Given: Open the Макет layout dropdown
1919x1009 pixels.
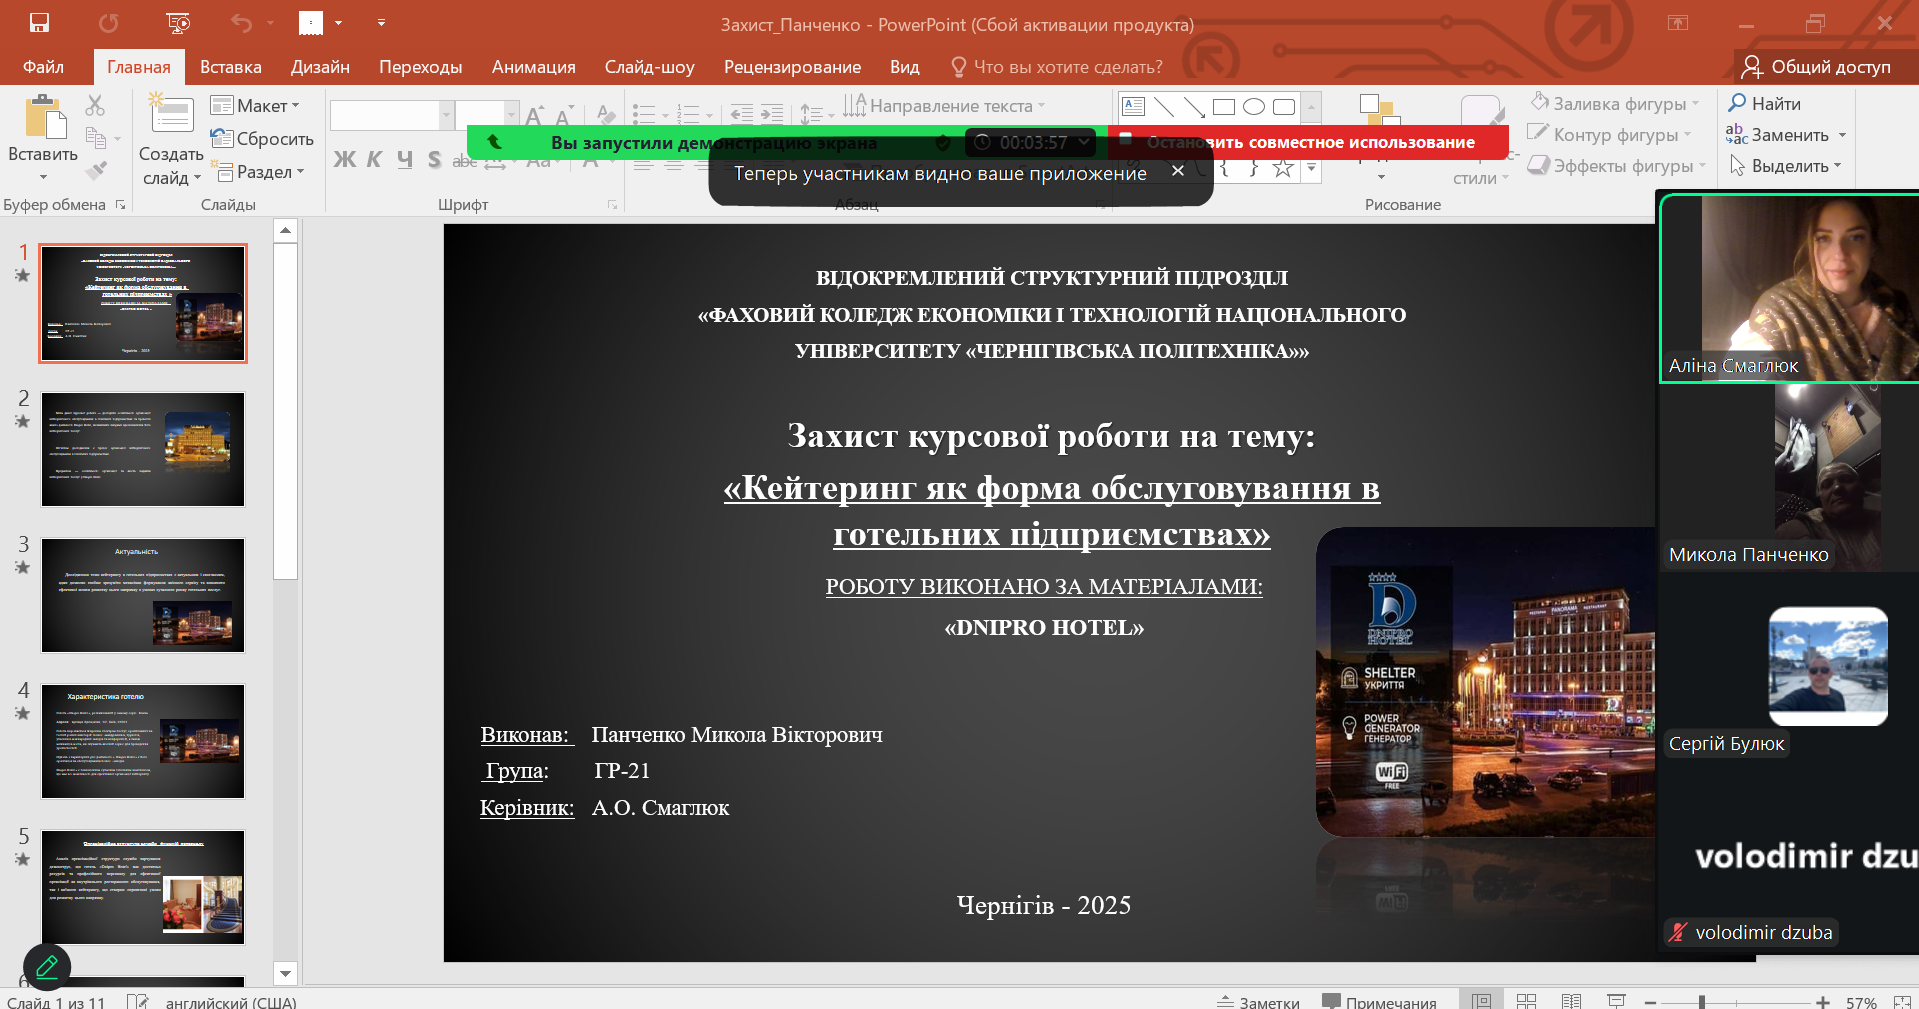Looking at the screenshot, I should point(256,106).
